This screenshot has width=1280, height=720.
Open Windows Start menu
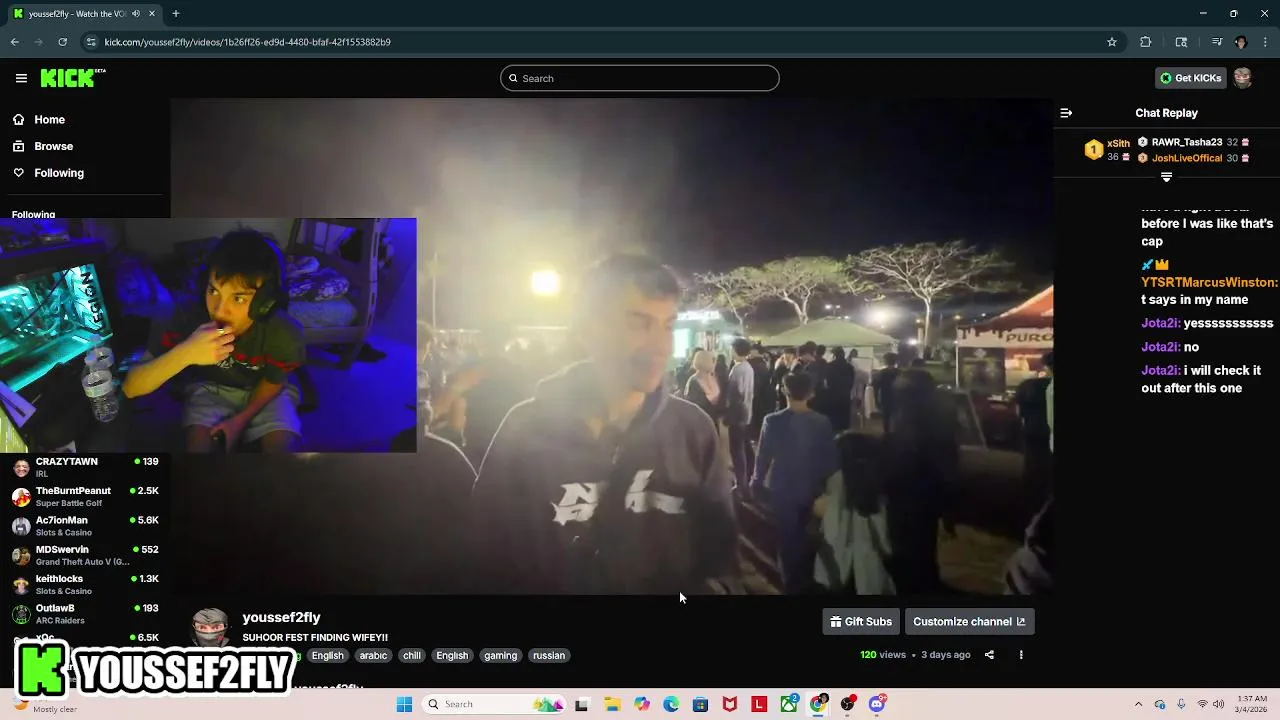pos(404,704)
